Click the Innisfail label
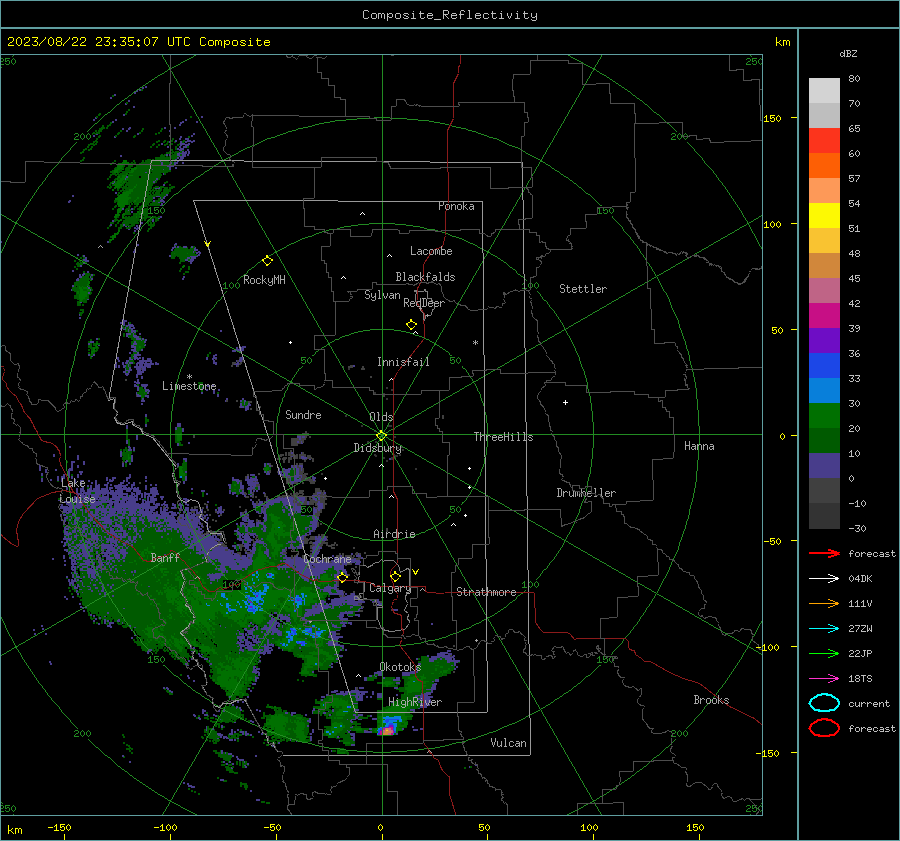 click(x=403, y=362)
